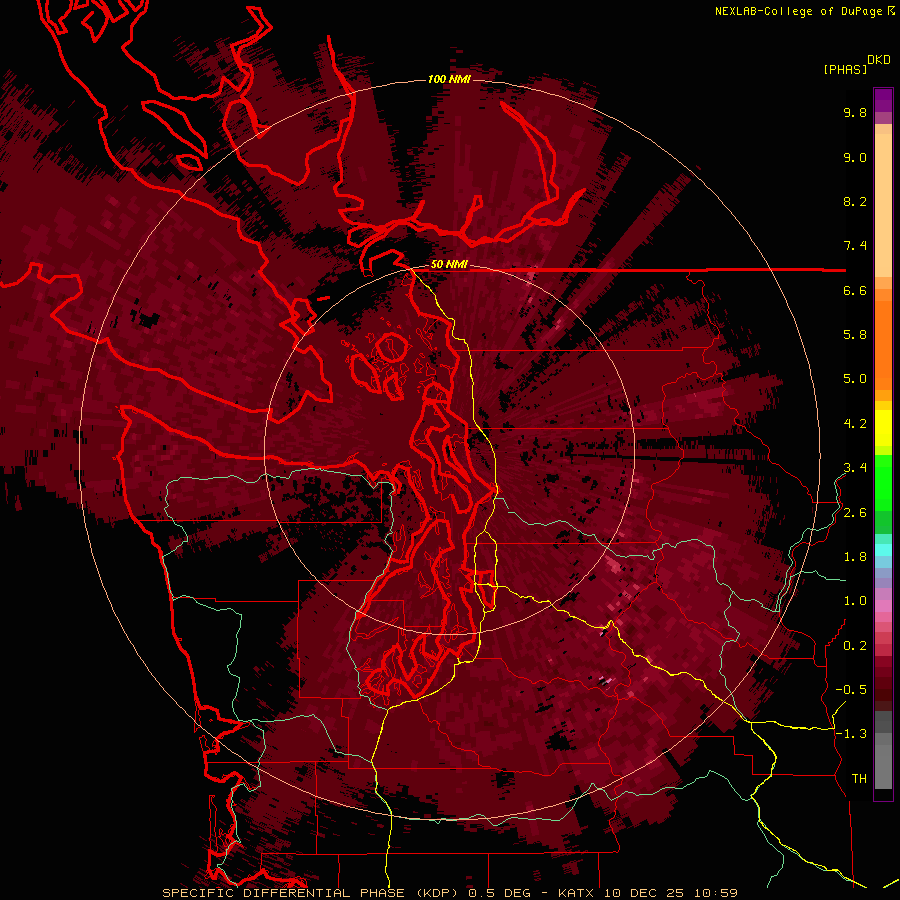Click the 9.0 scale value
The height and width of the screenshot is (900, 900).
click(855, 157)
